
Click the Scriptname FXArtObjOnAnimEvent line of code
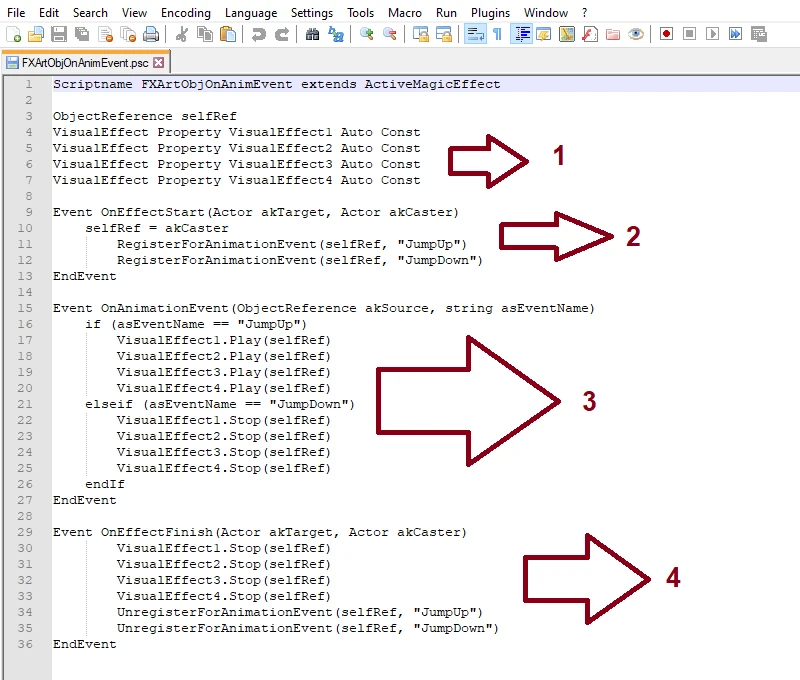coord(277,84)
